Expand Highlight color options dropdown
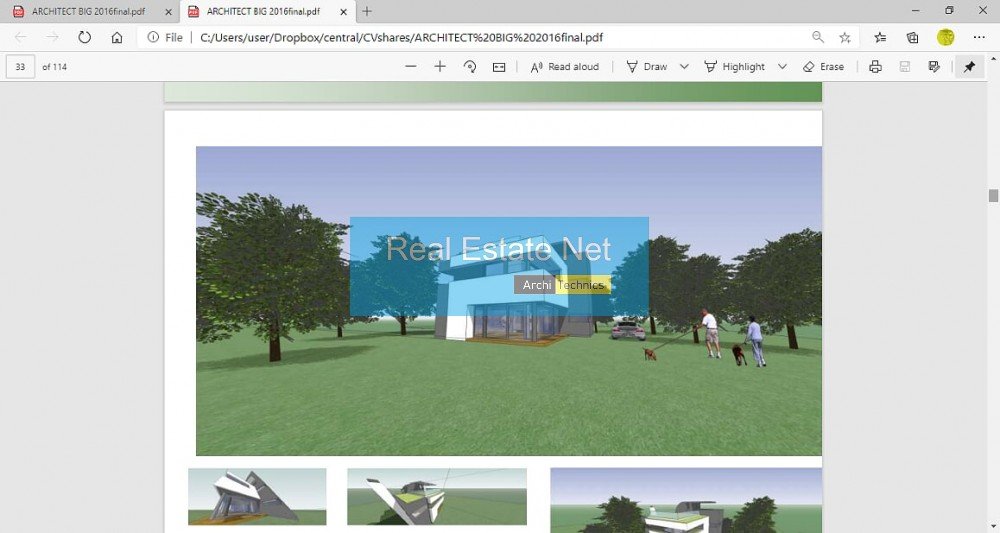The image size is (1000, 533). pyautogui.click(x=782, y=66)
